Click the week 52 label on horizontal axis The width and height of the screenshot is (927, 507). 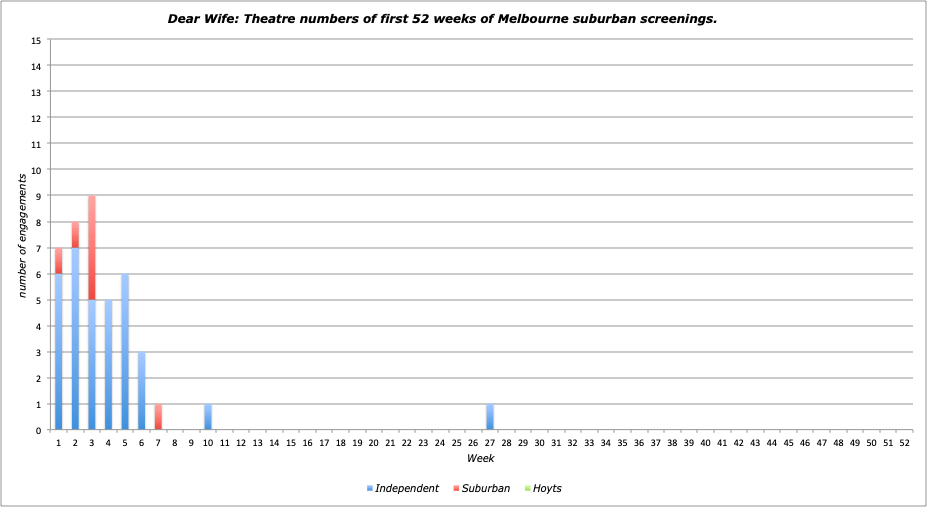904,442
